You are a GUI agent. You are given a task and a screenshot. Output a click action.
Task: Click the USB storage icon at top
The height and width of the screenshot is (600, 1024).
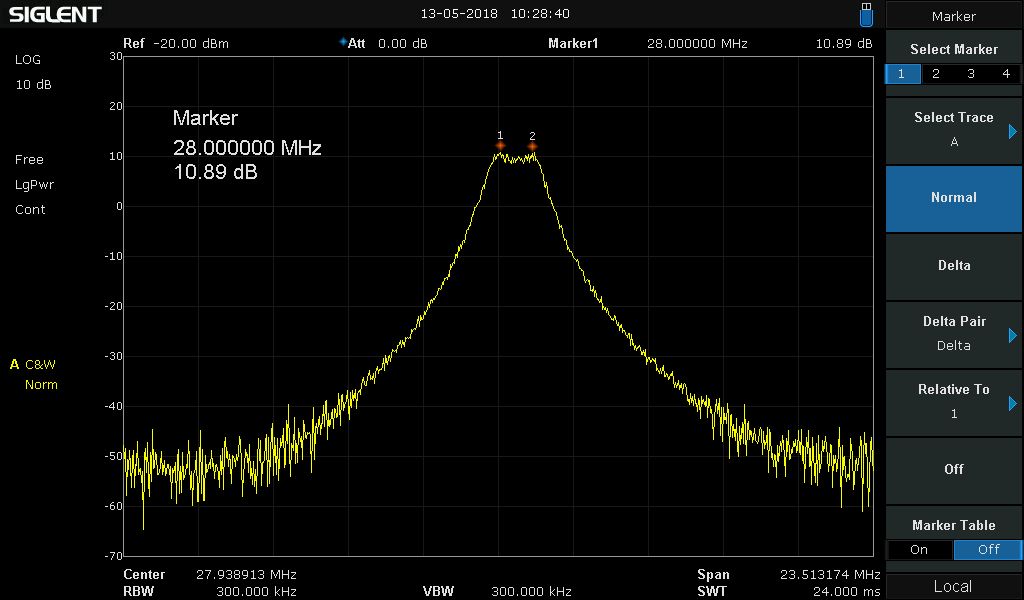click(866, 15)
